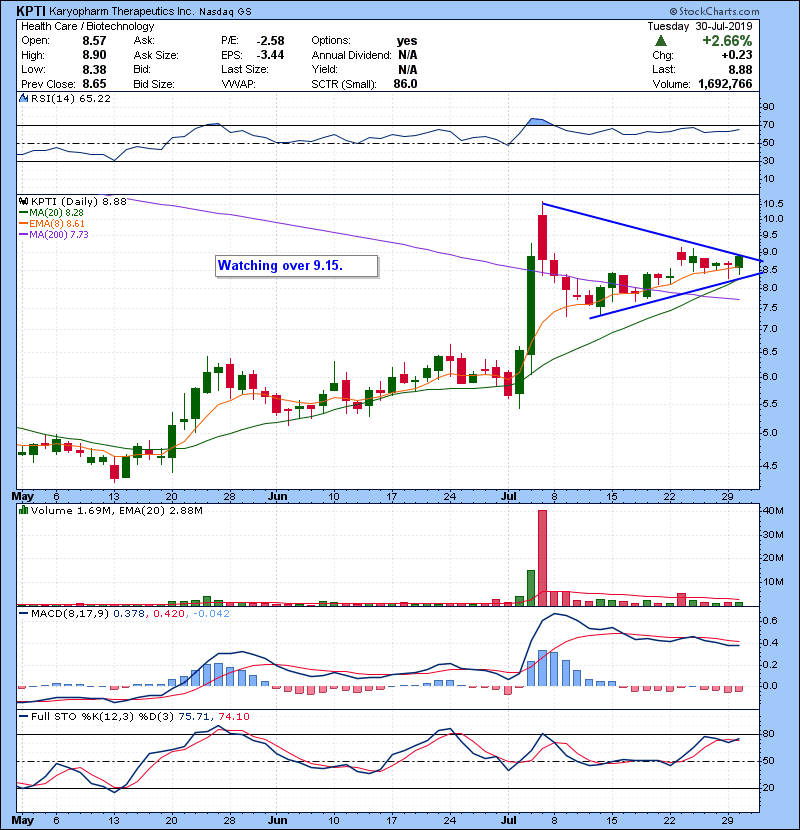The width and height of the screenshot is (800, 830).
Task: Click the P/E value -2.58
Action: [271, 41]
